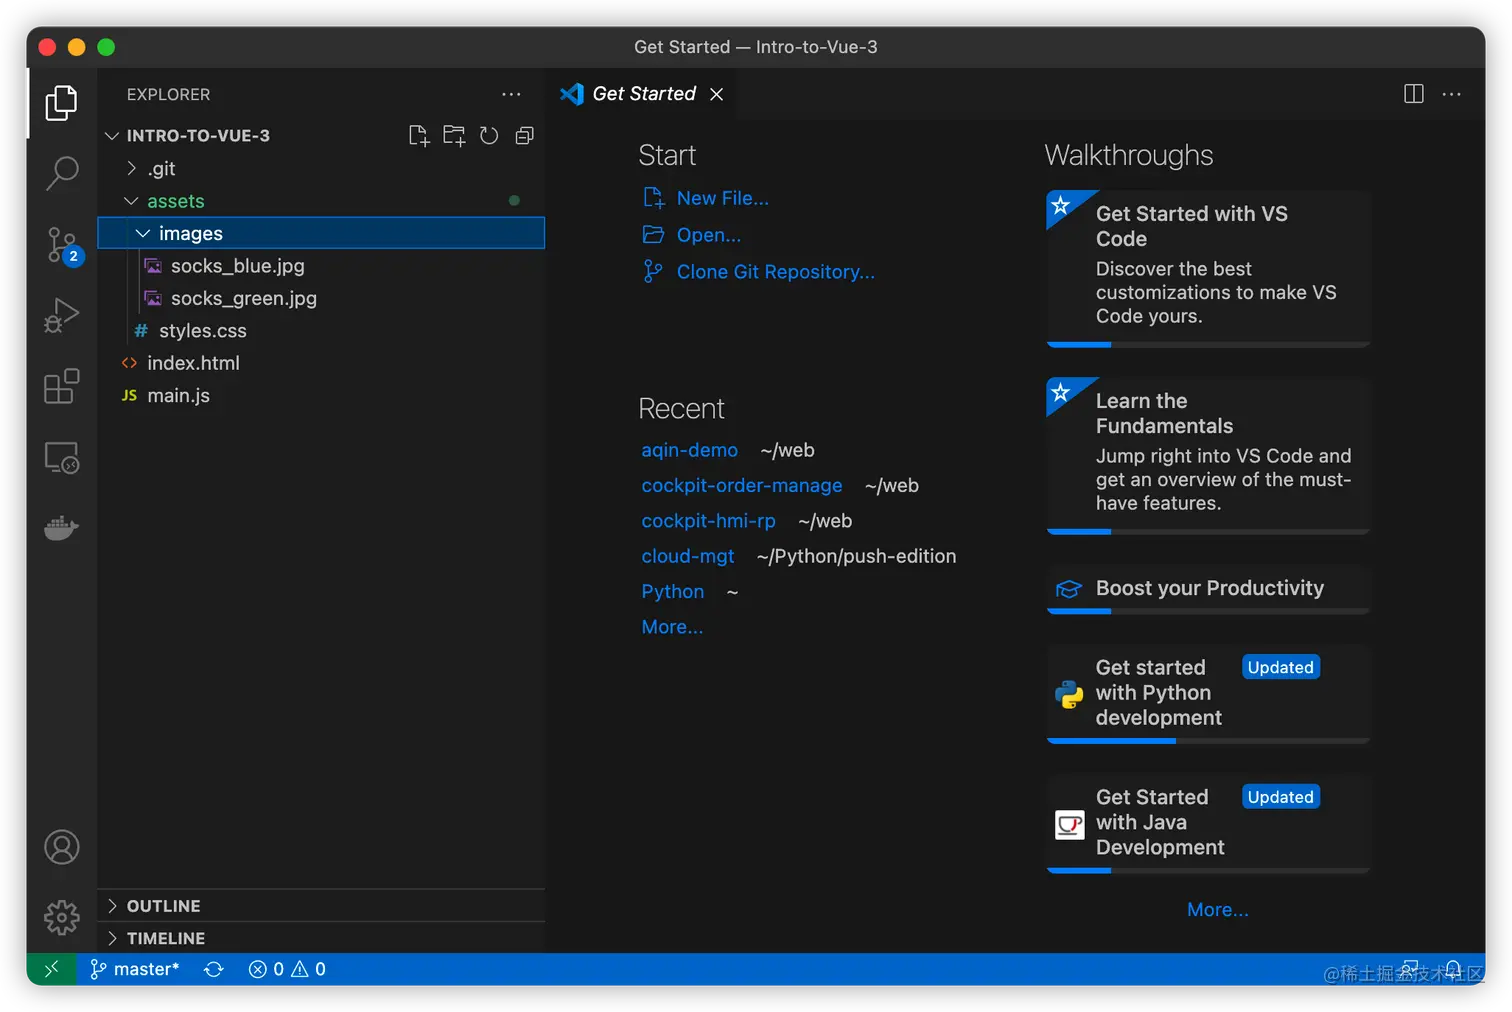Open recent project cockpit-hmi-rp
The image size is (1512, 1012).
(708, 521)
